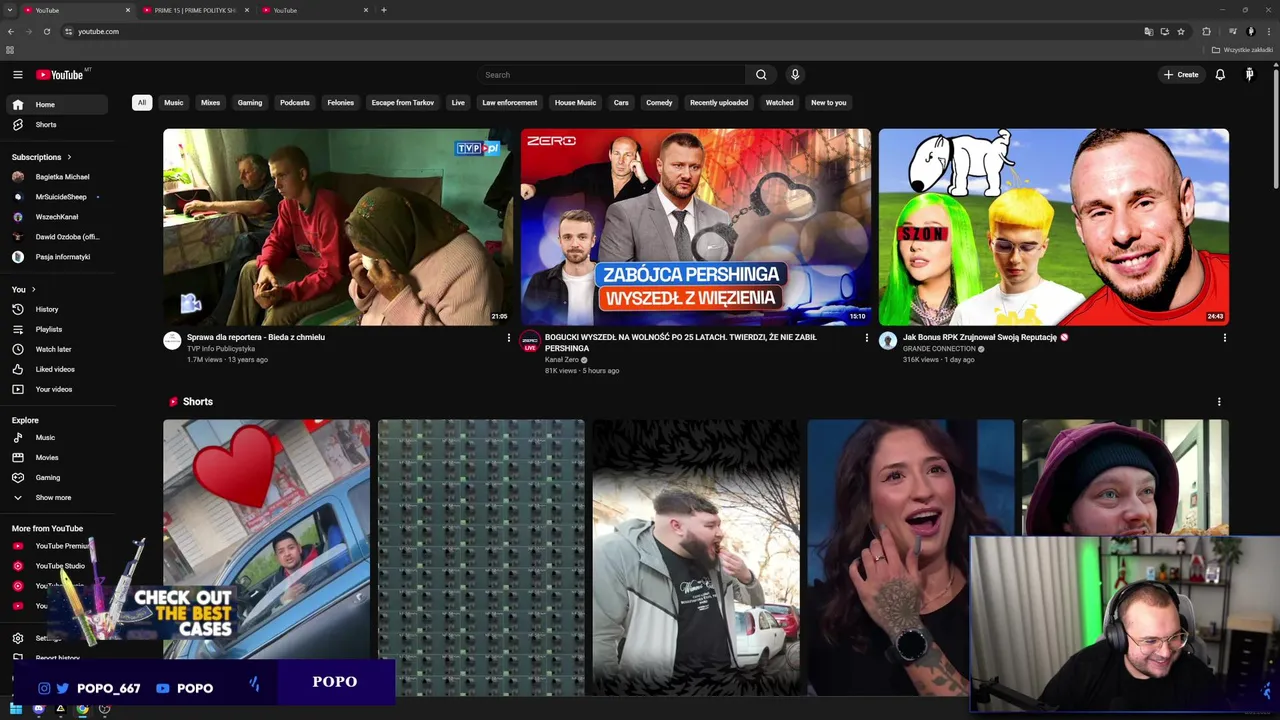Open the Zabójca Pershinga video thumbnail

click(x=696, y=226)
